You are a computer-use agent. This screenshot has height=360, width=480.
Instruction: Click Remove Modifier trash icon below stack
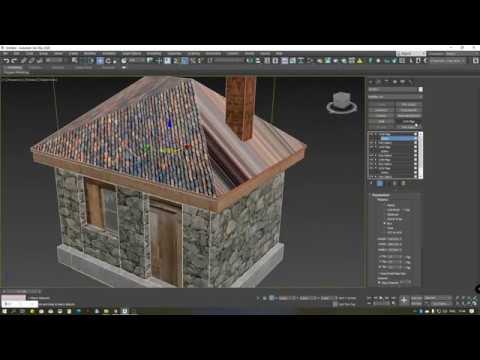[395, 183]
